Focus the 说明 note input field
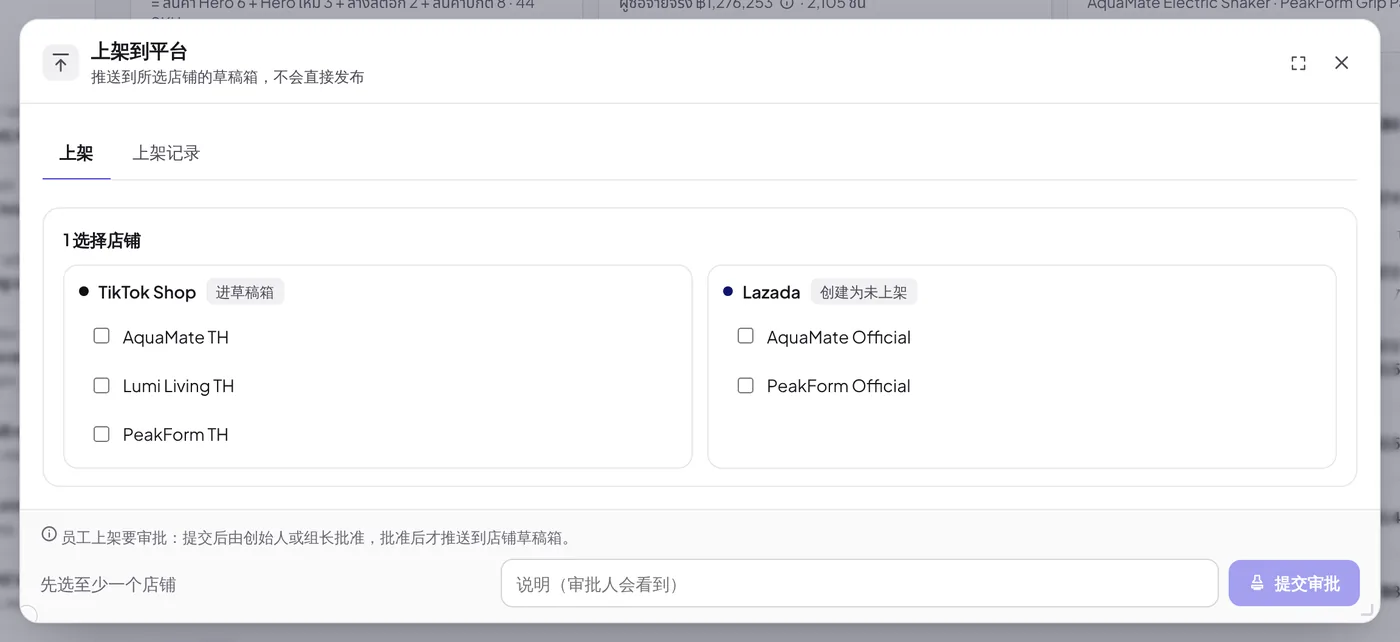Image resolution: width=1400 pixels, height=642 pixels. [x=859, y=583]
